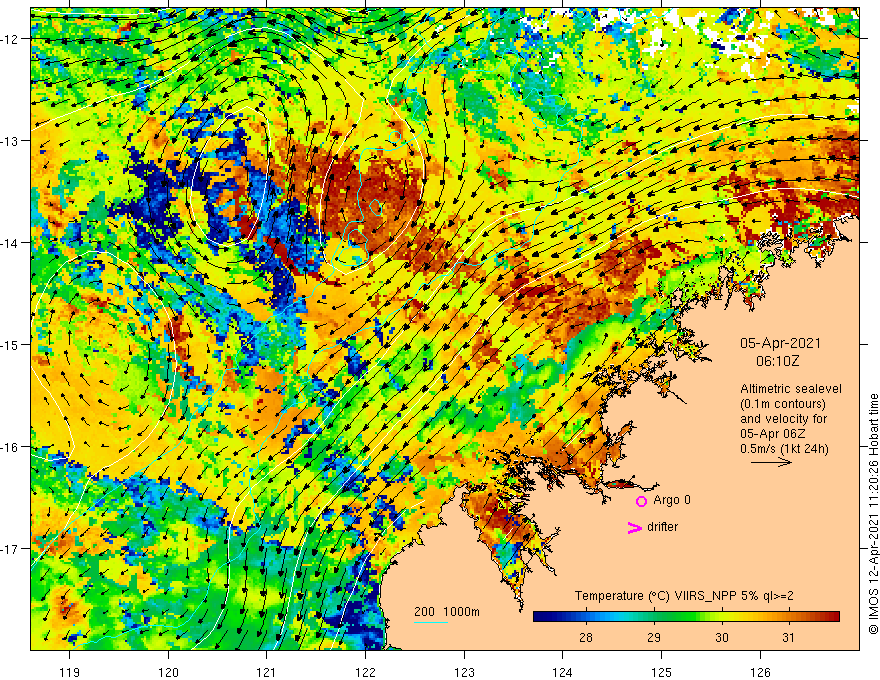Click the 05-Apr-2021 date label
Screen dimensions: 880x680
click(780, 343)
